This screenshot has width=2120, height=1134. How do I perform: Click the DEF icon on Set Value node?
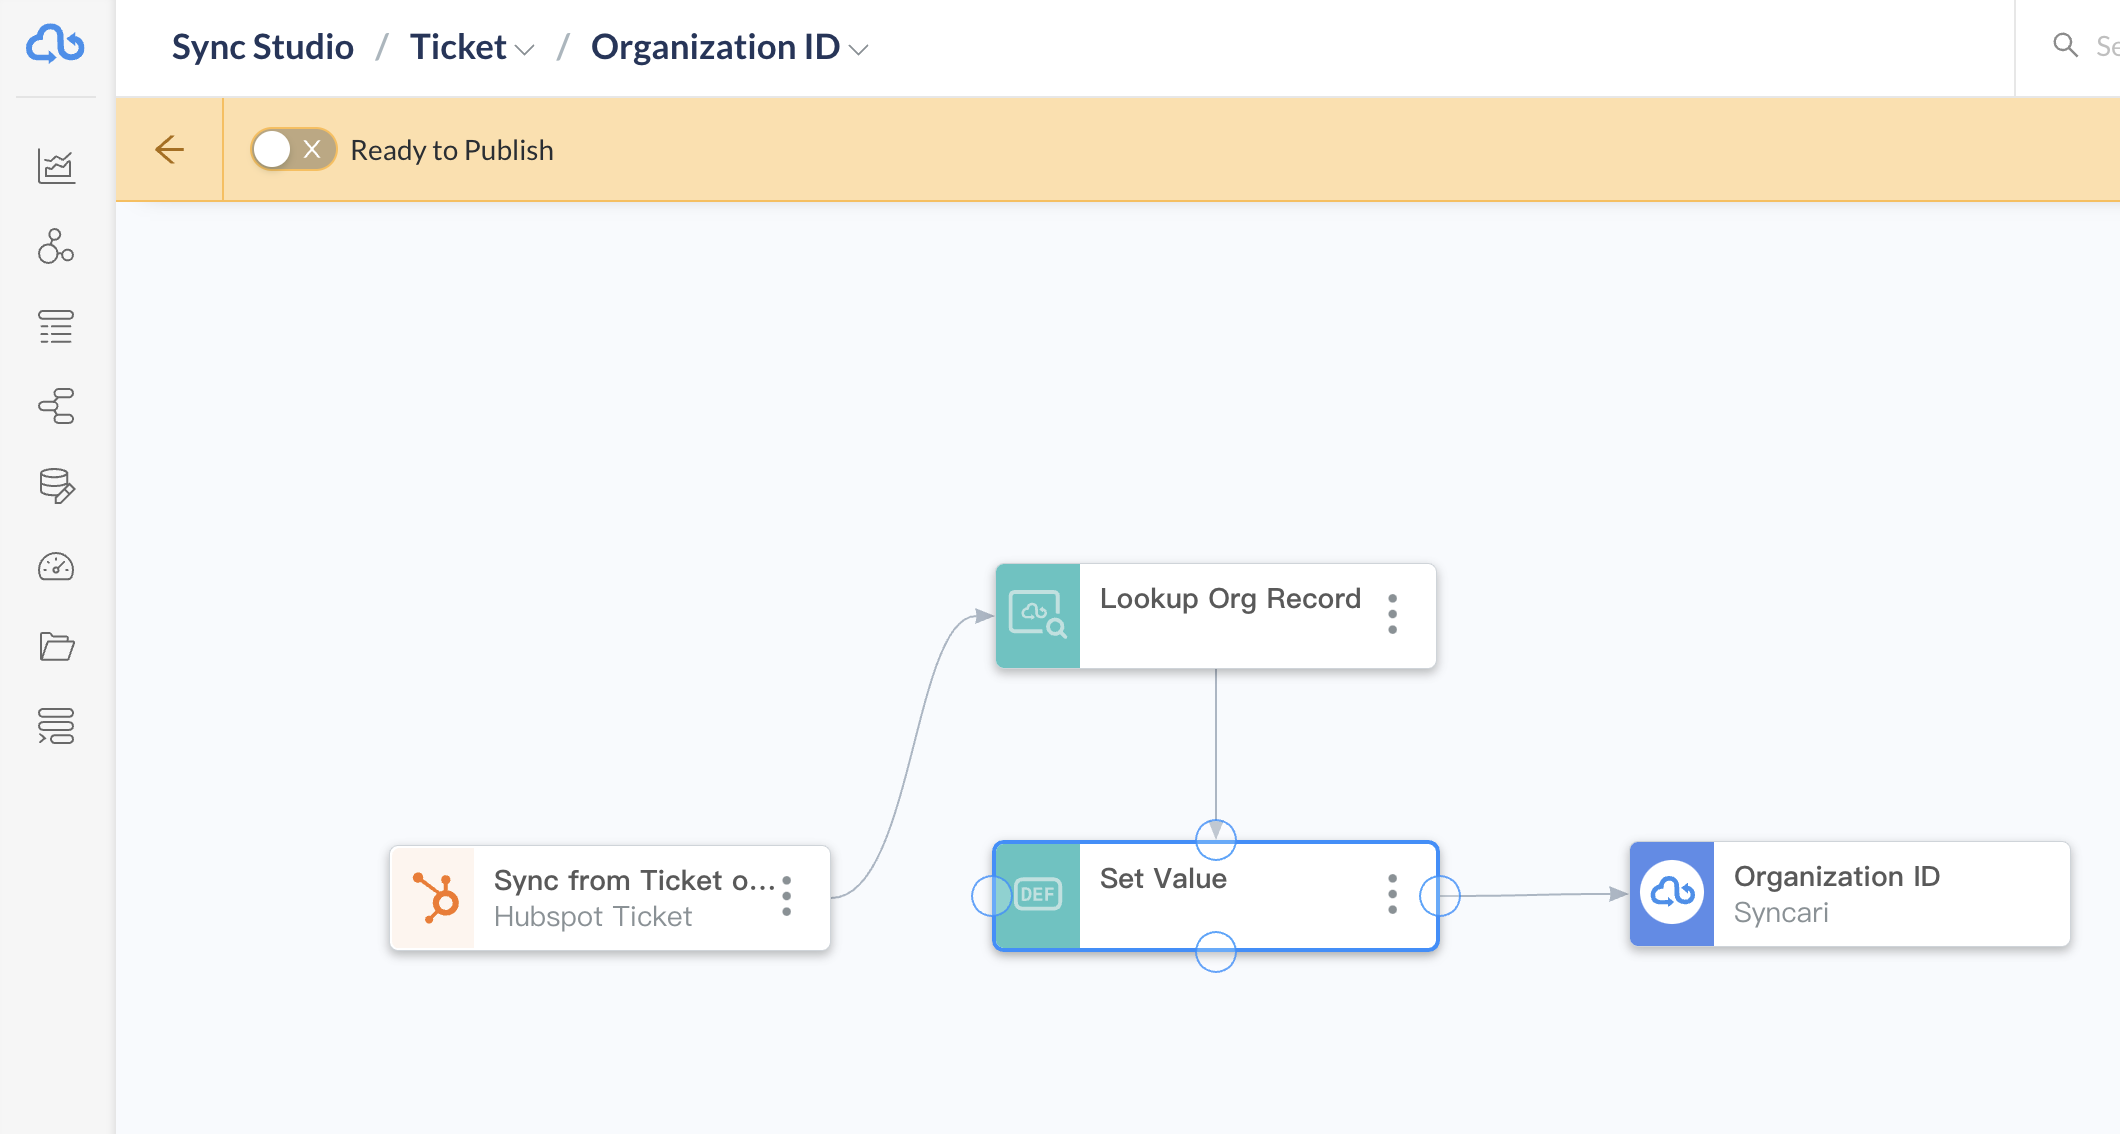point(1038,895)
